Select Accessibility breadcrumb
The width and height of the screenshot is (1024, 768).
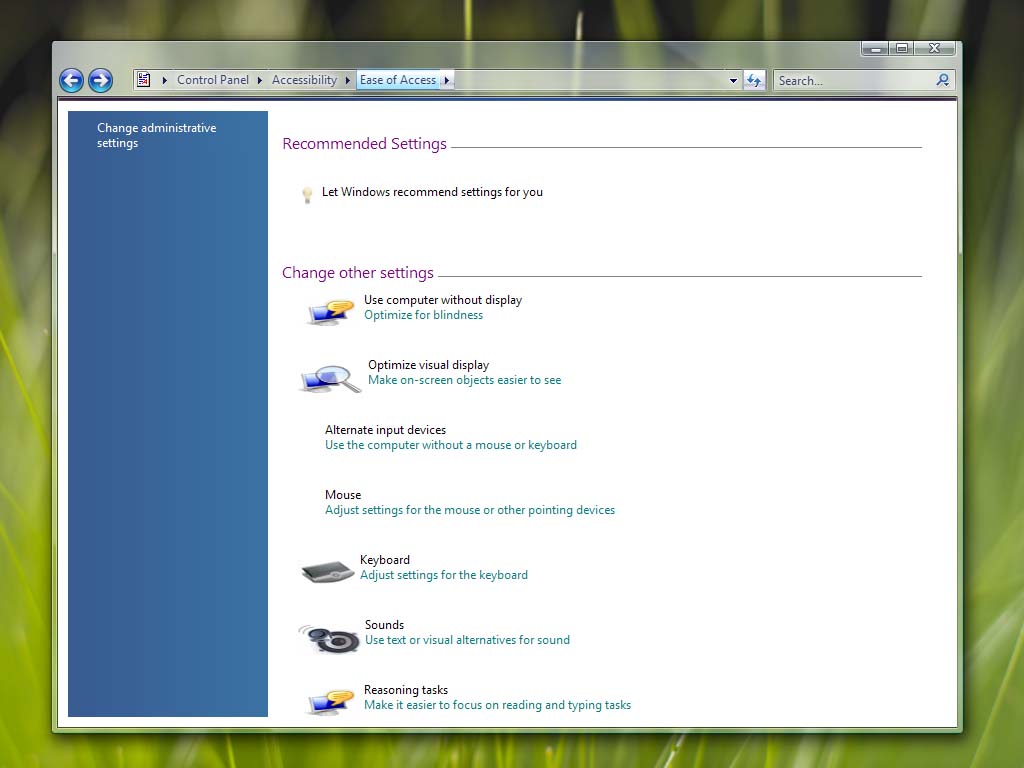pyautogui.click(x=304, y=80)
